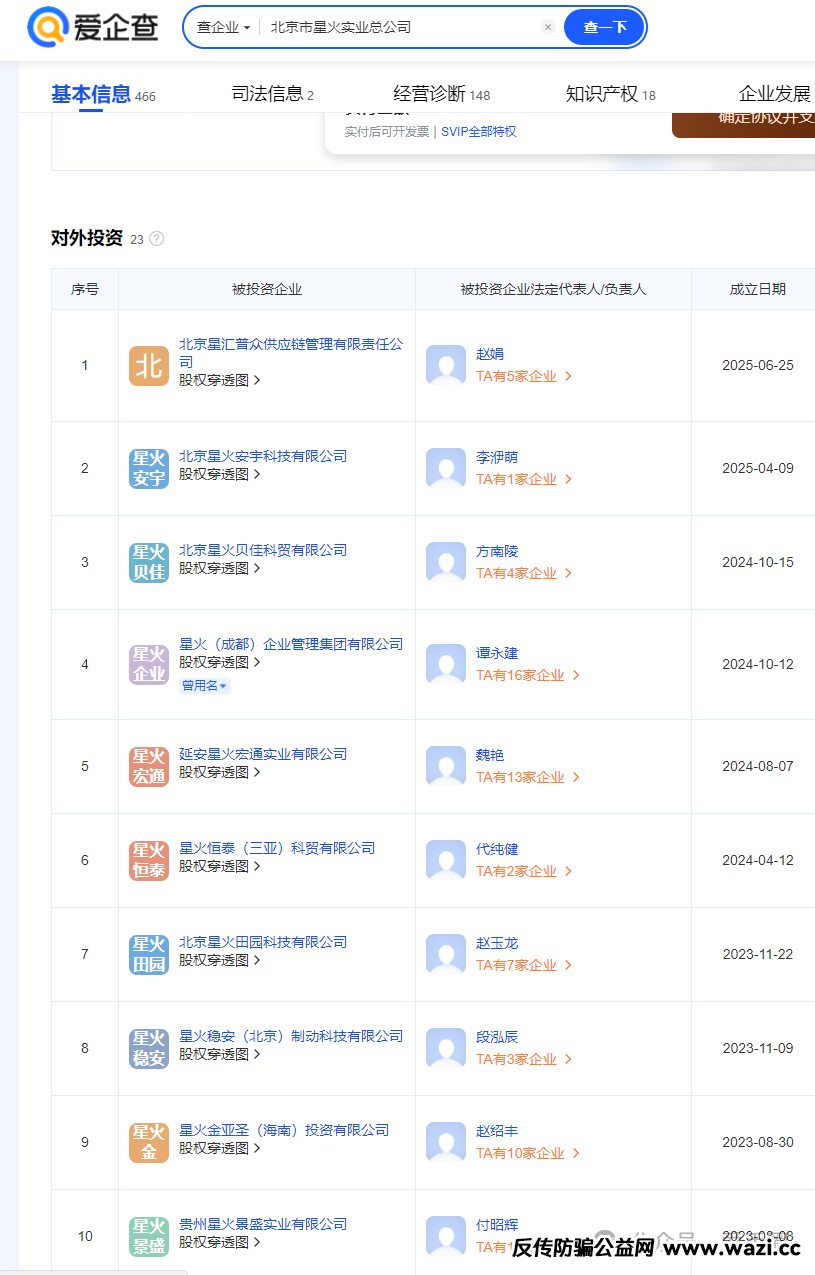Open 星火稳安（北京）制动科技有限公司 company page

291,1036
